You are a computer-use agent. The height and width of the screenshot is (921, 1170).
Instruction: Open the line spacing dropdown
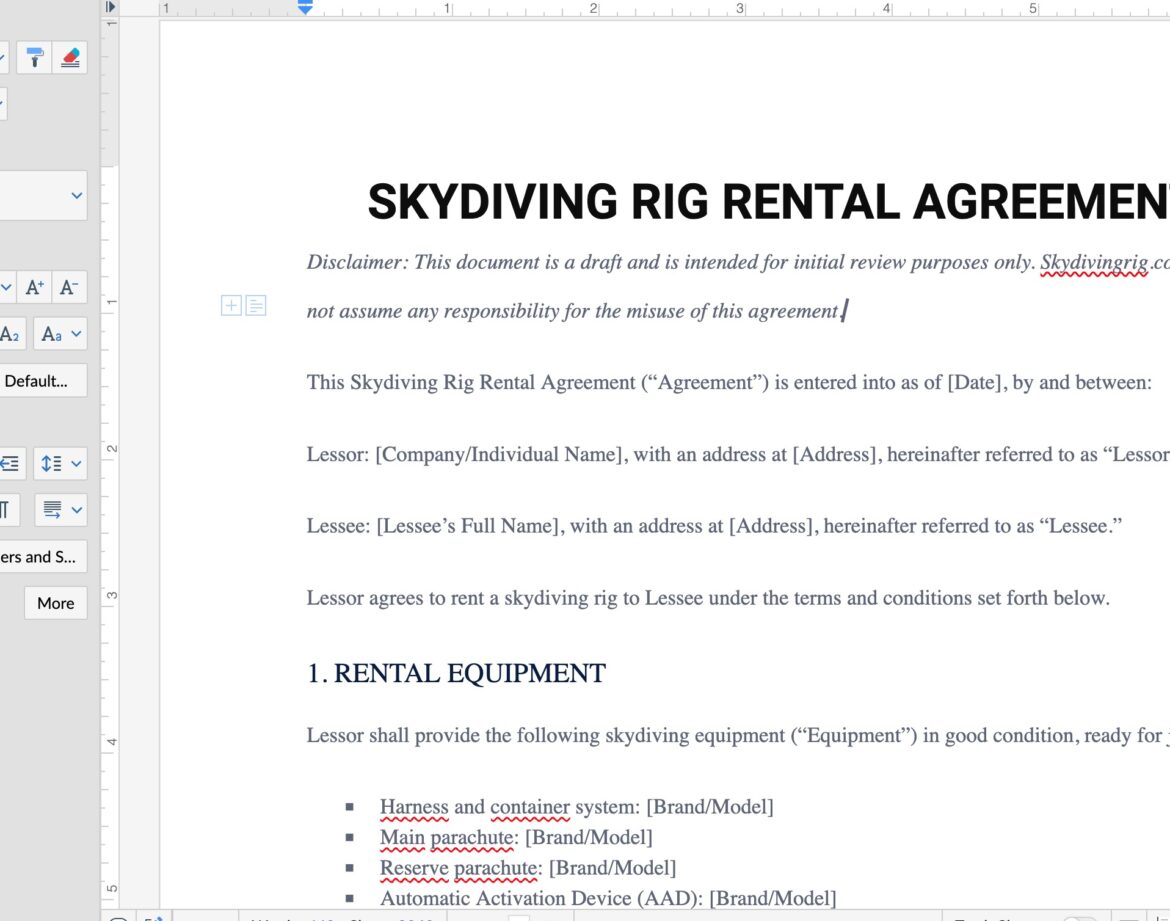coord(61,464)
